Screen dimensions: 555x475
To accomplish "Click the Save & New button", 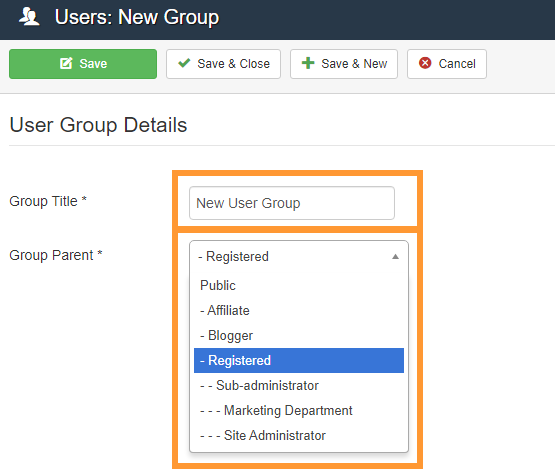I will coord(344,64).
